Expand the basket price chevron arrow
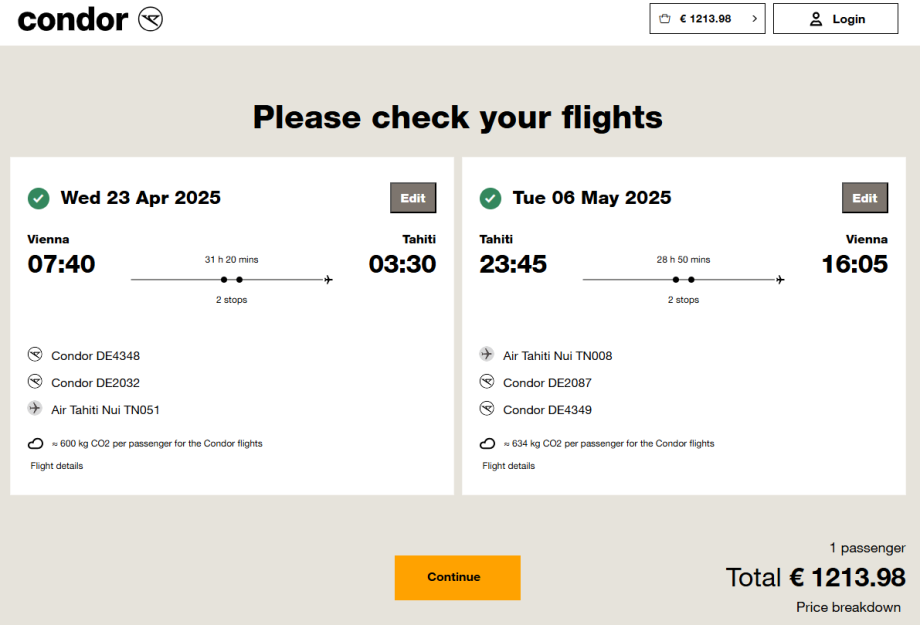Image resolution: width=920 pixels, height=625 pixels. [x=753, y=19]
